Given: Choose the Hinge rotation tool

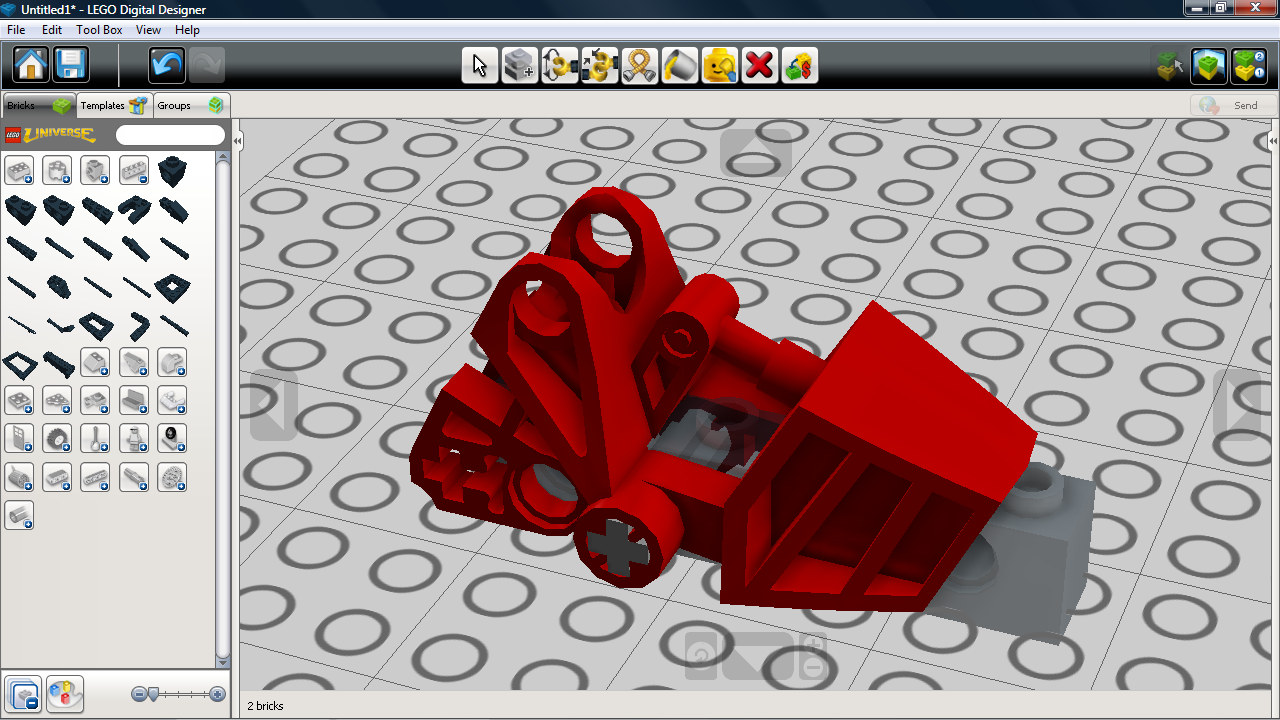Looking at the screenshot, I should (560, 66).
